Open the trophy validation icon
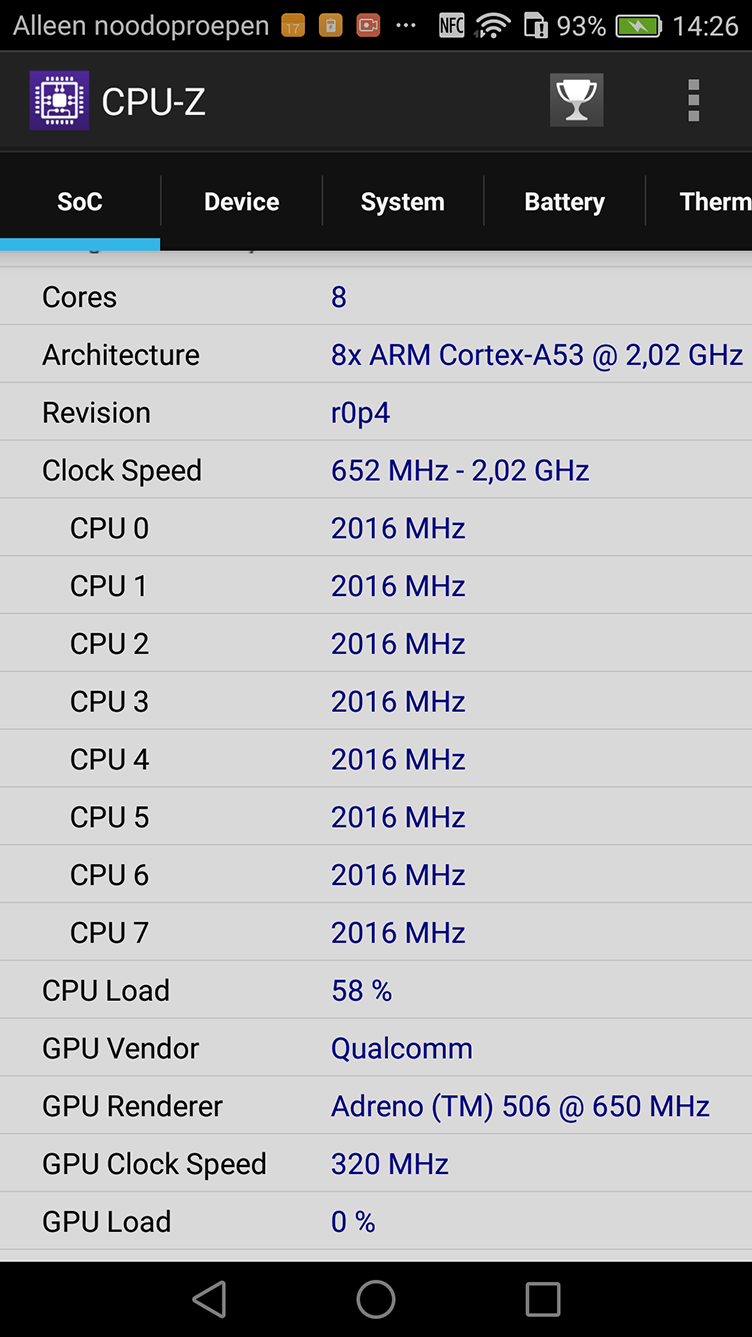The height and width of the screenshot is (1337, 752). (576, 100)
